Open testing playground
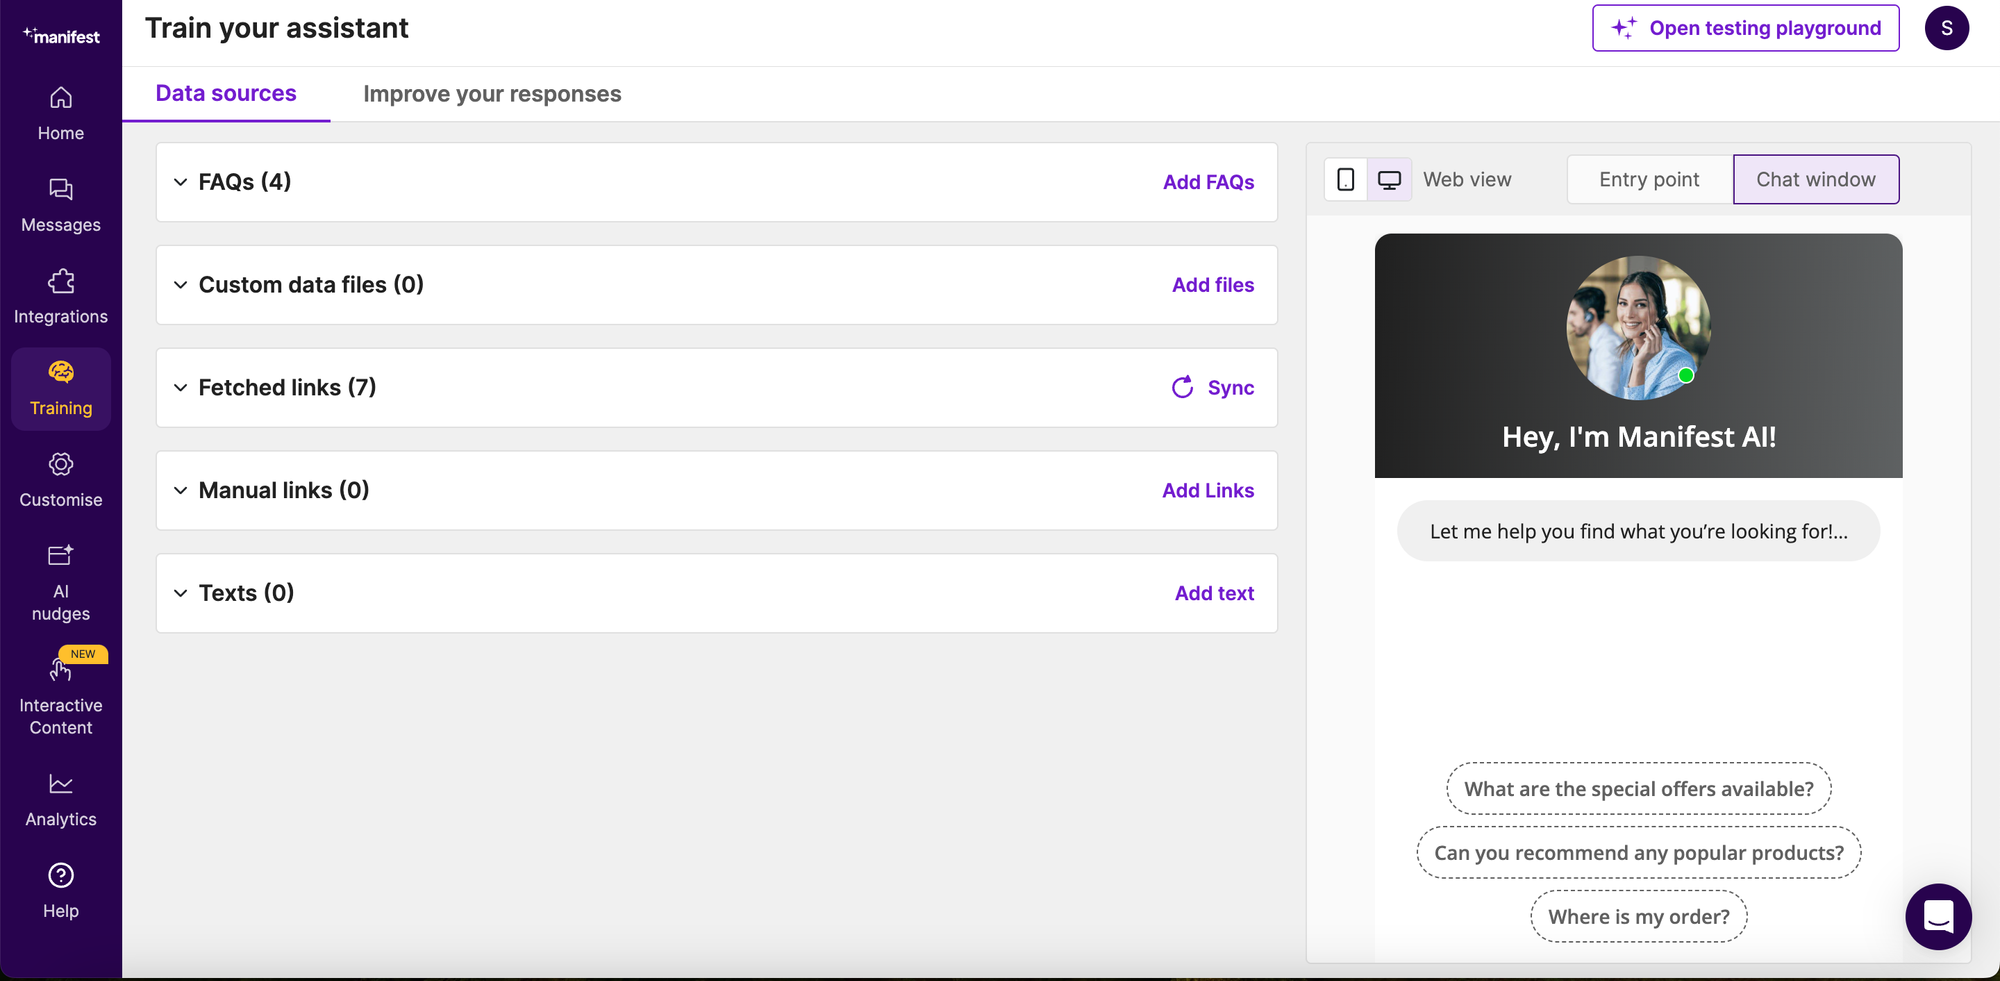 click(1745, 28)
